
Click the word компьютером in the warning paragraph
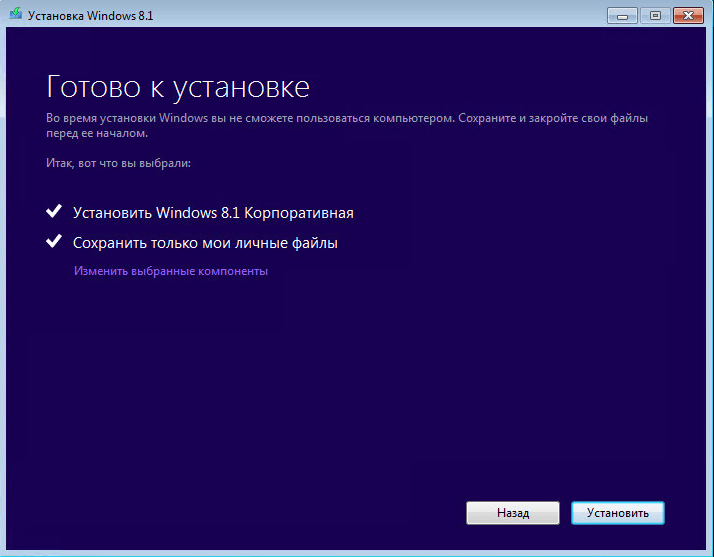(414, 118)
